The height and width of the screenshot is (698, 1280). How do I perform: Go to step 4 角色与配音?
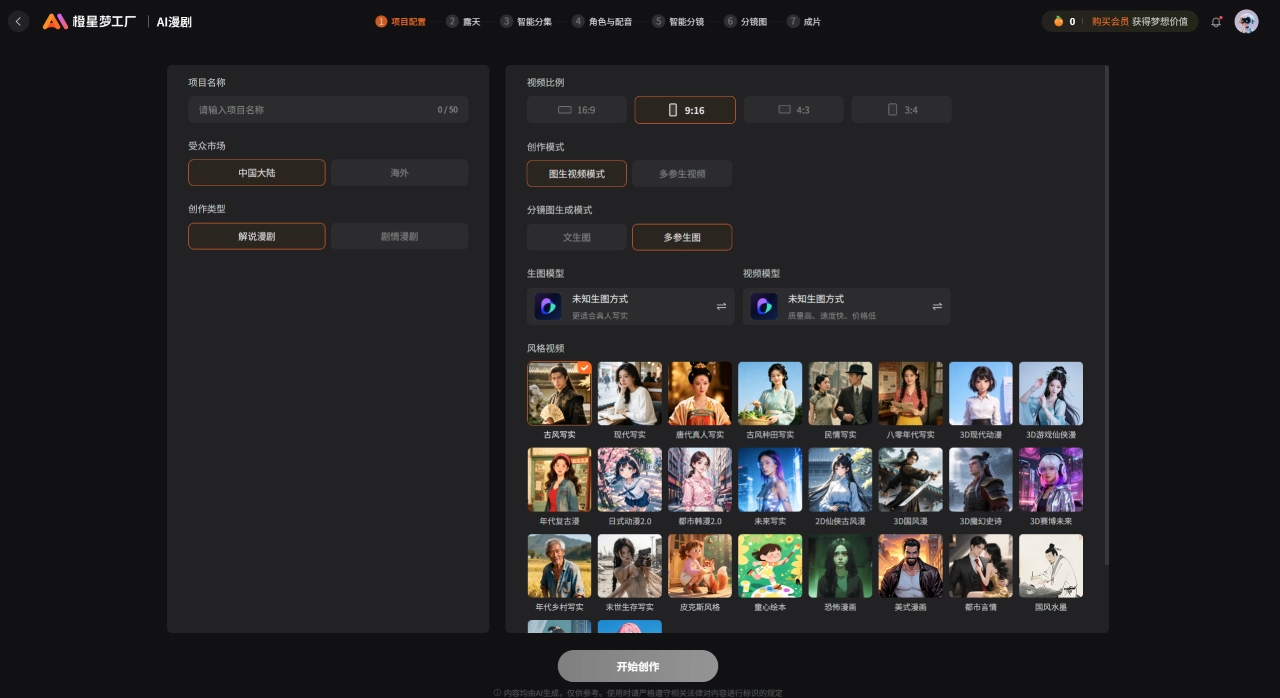pyautogui.click(x=602, y=21)
